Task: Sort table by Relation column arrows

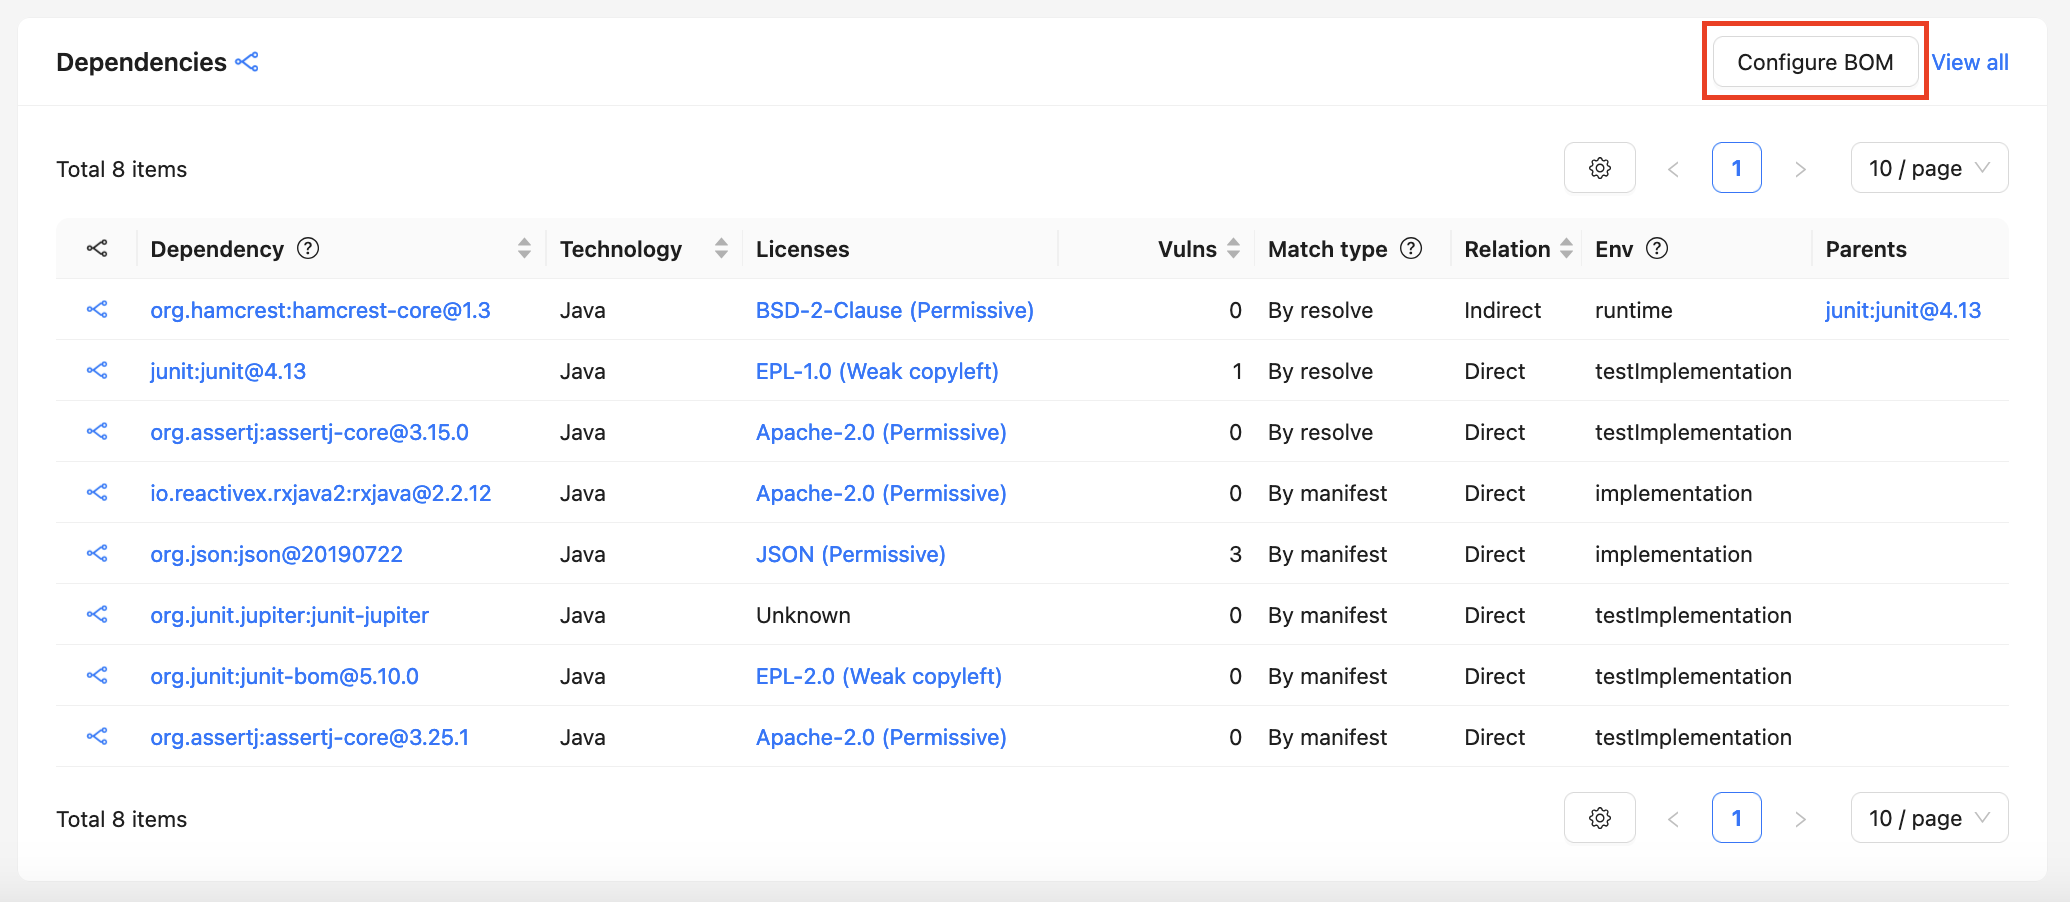Action: [1566, 249]
